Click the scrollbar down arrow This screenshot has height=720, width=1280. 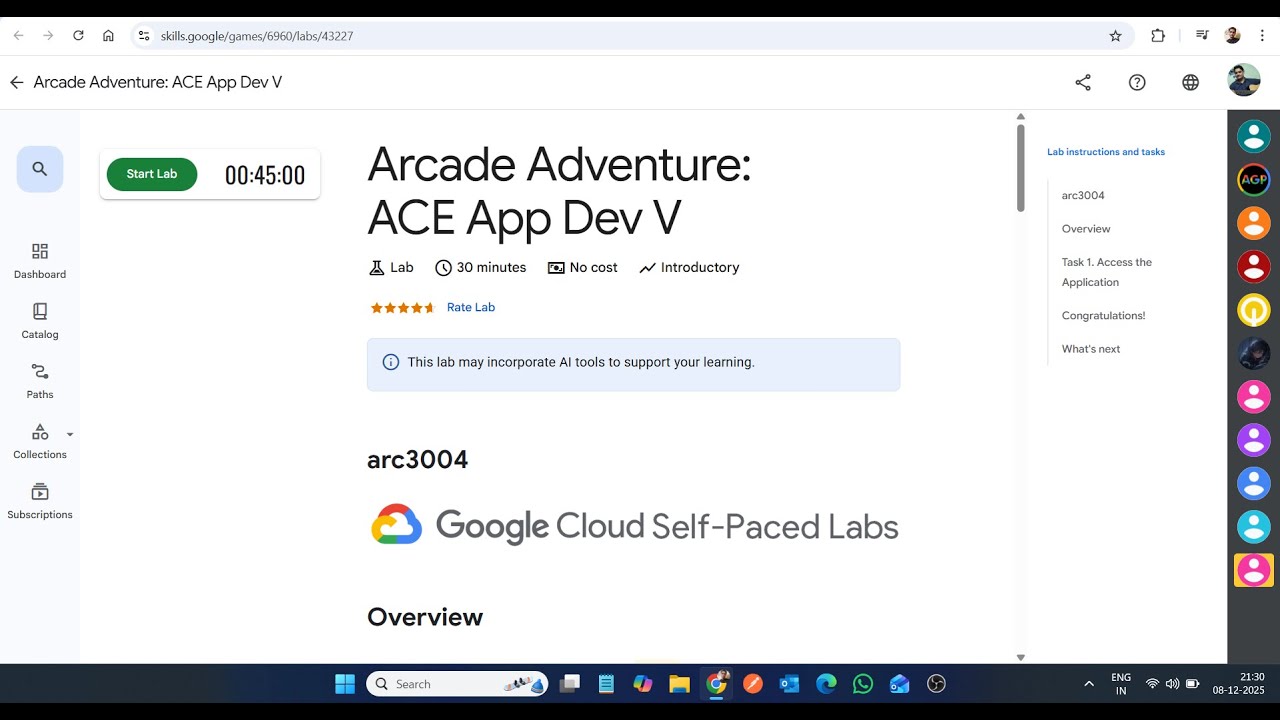(x=1020, y=657)
